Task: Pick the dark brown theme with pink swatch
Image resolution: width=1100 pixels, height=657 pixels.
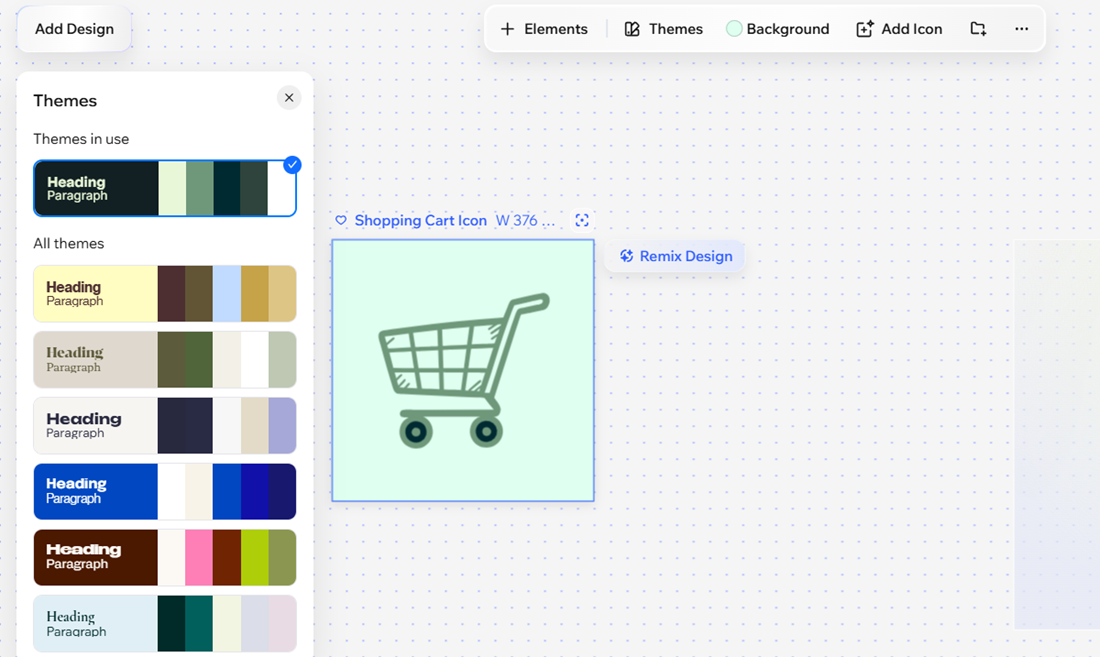Action: [x=165, y=557]
